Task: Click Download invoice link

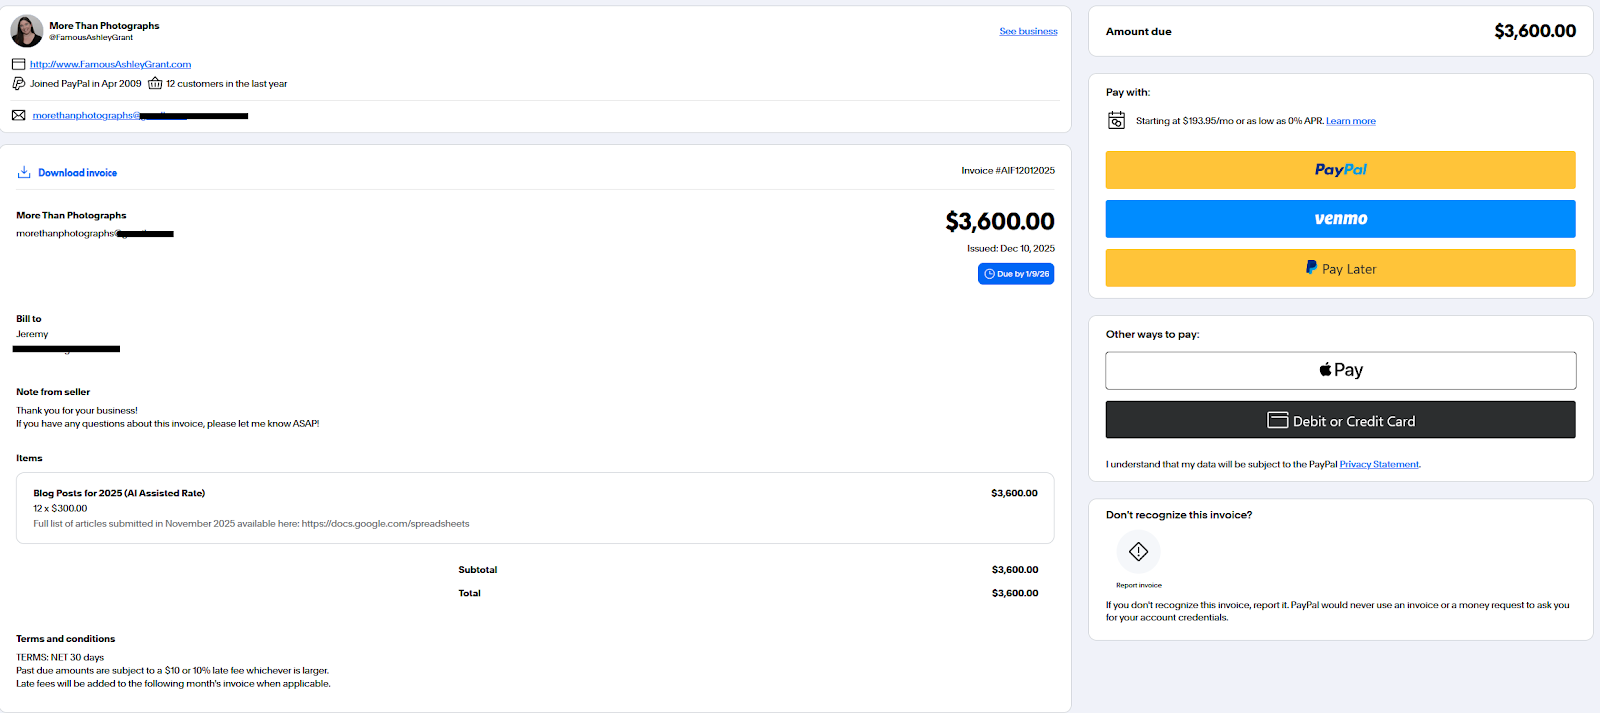Action: (77, 173)
